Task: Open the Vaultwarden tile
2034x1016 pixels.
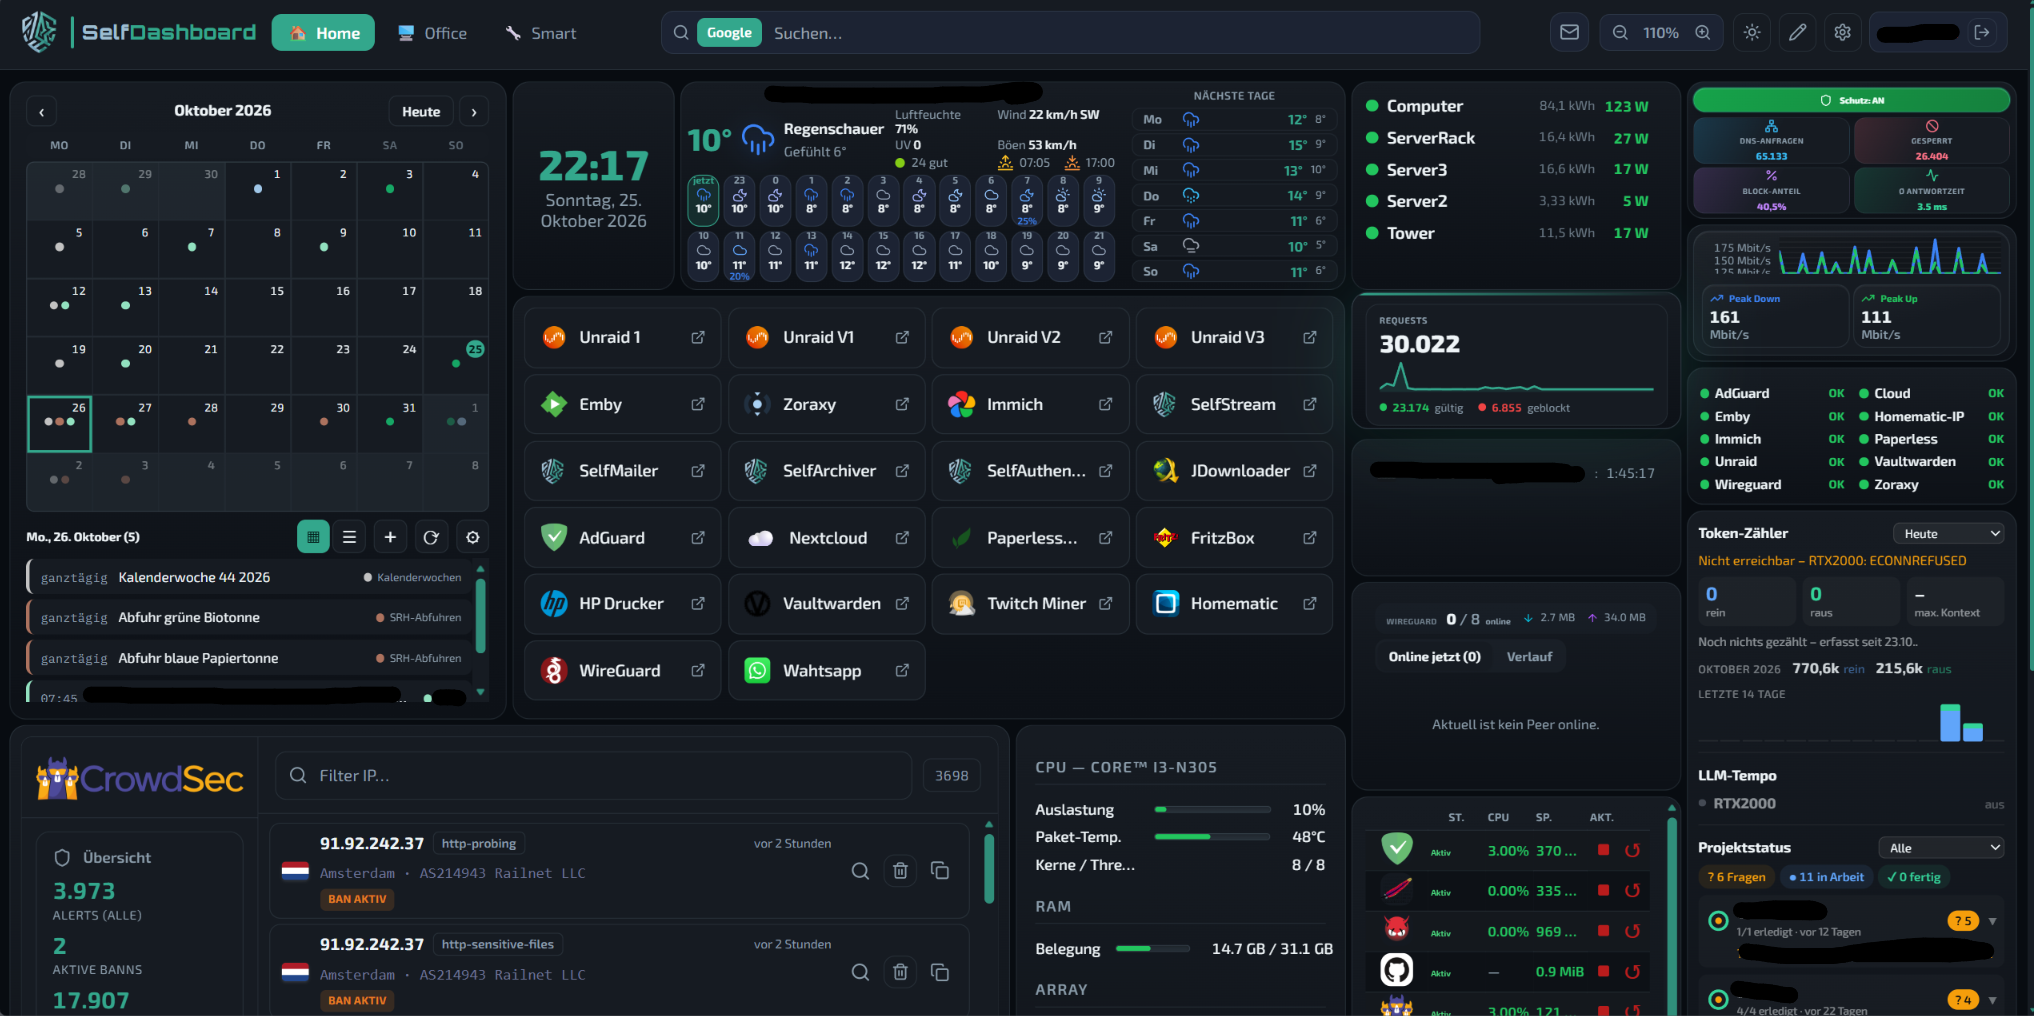Action: pos(826,604)
